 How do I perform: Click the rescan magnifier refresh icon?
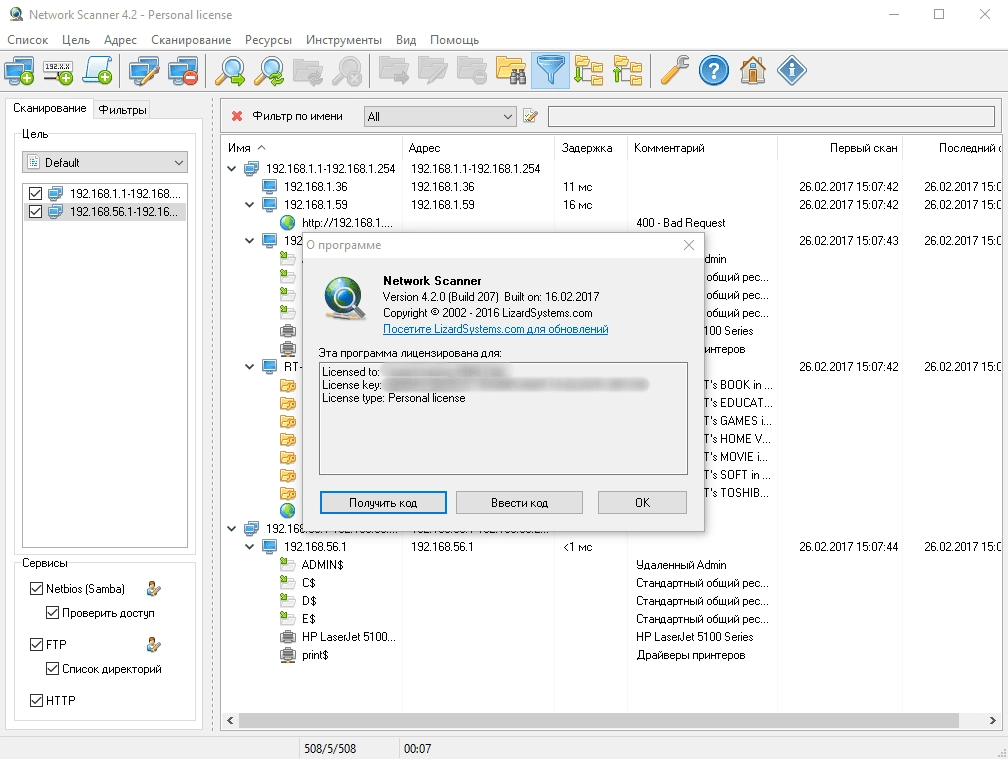coord(269,71)
